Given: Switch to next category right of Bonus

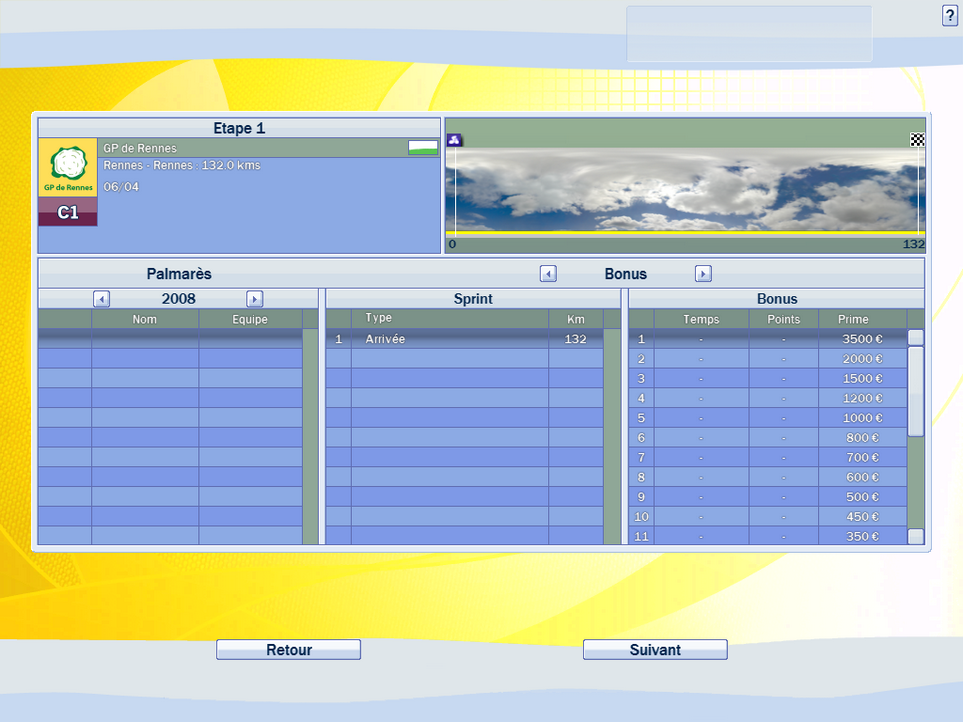Looking at the screenshot, I should click(x=703, y=274).
